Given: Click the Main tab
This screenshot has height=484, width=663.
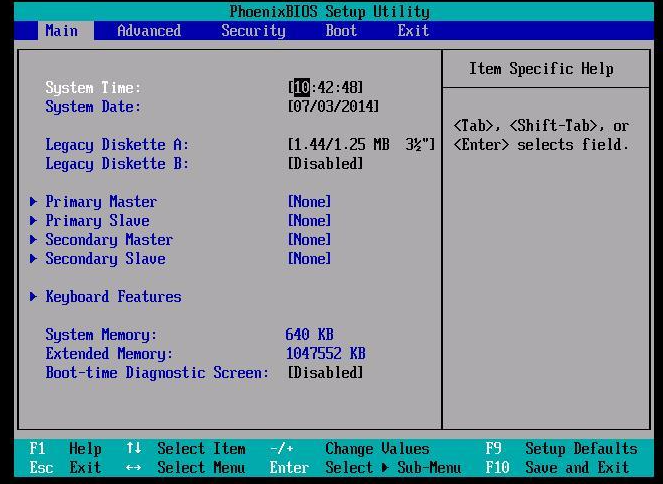Looking at the screenshot, I should [x=61, y=30].
